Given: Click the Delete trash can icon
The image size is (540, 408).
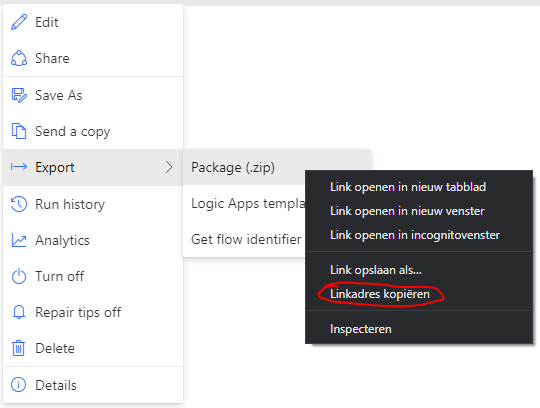Looking at the screenshot, I should coord(19,348).
